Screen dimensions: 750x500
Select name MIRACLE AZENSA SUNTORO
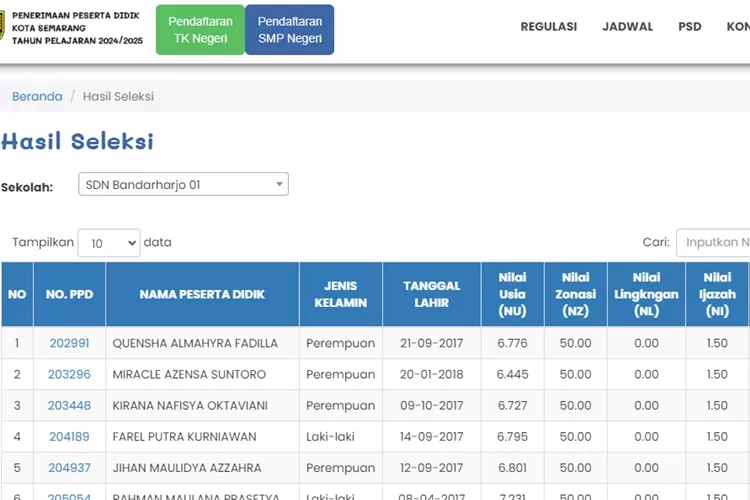[189, 374]
